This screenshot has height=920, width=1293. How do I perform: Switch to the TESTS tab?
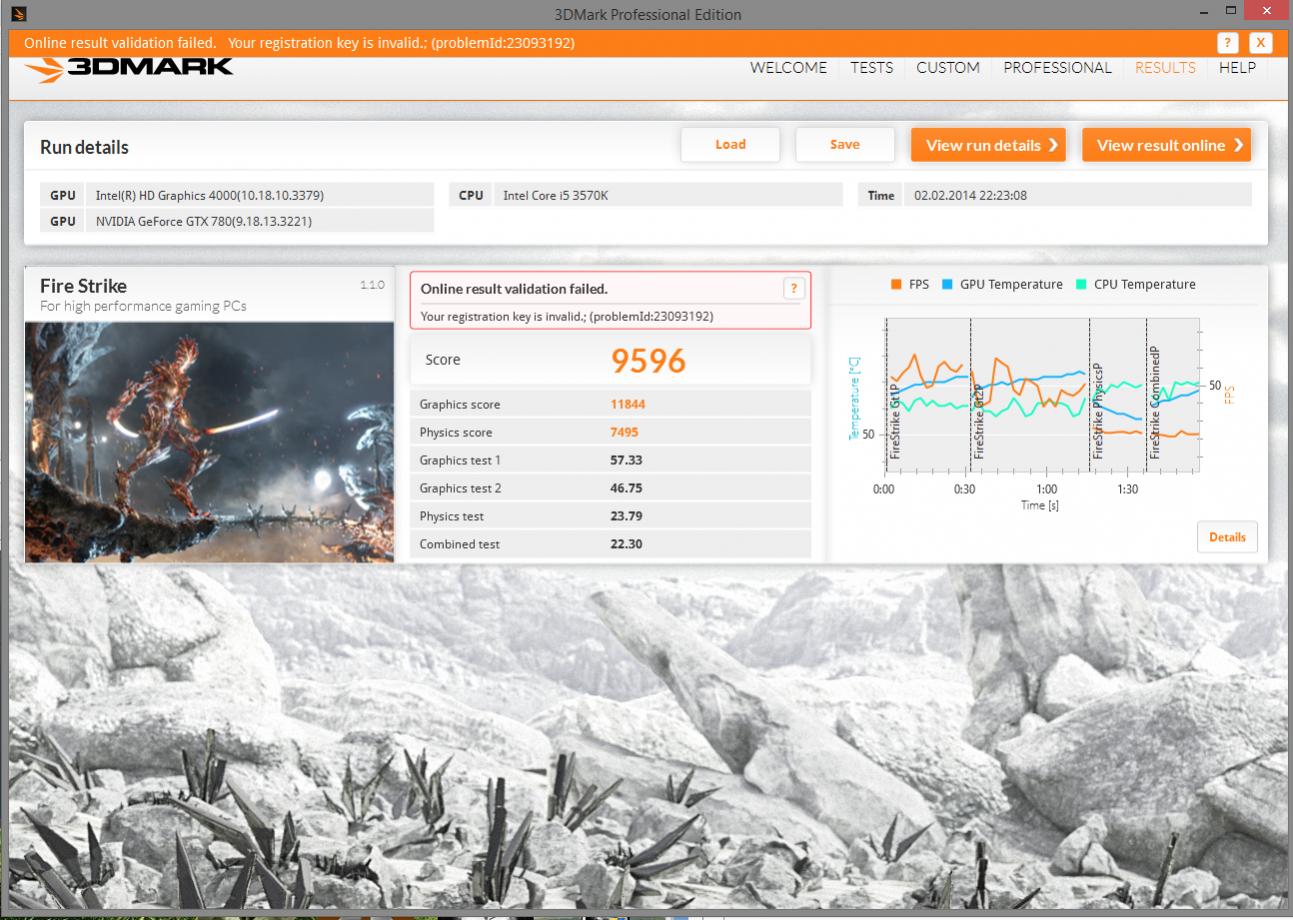click(x=872, y=68)
